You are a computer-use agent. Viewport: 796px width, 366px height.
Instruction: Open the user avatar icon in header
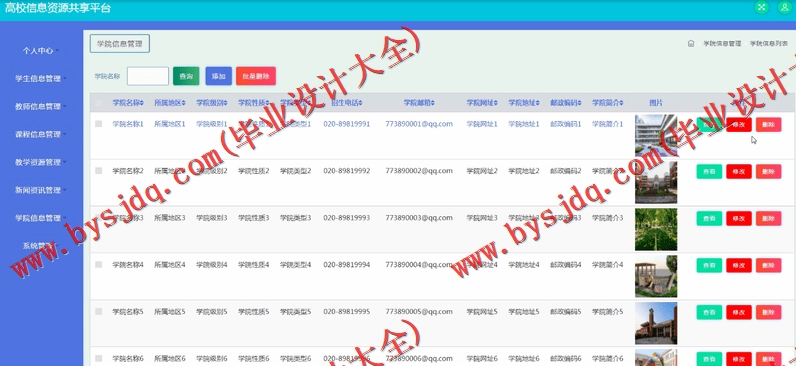[784, 7]
